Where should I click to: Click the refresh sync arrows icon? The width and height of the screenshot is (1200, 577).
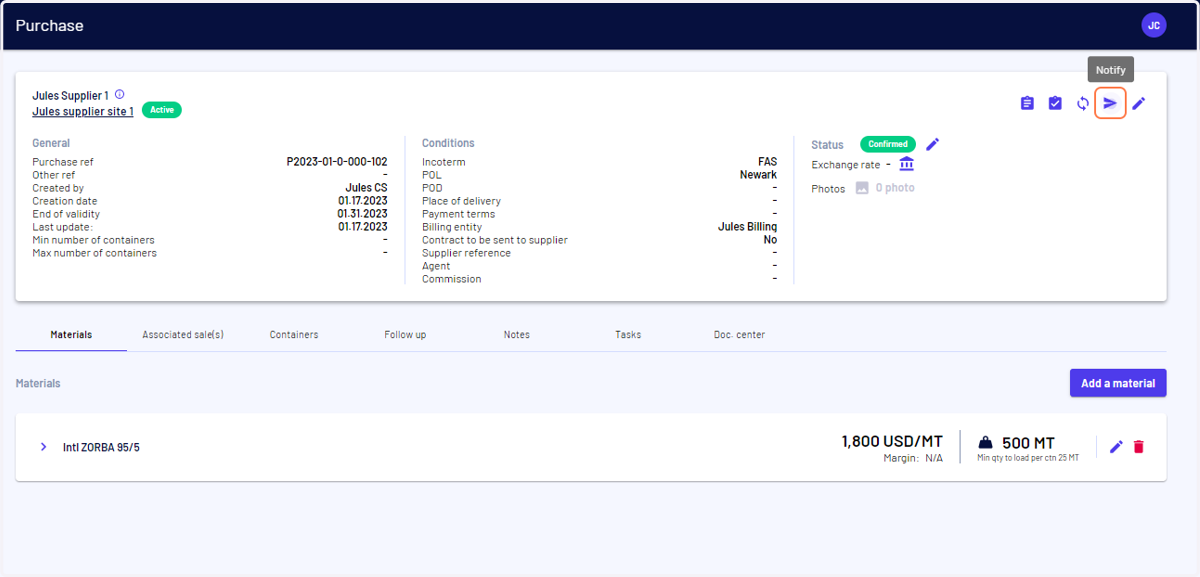coord(1083,103)
